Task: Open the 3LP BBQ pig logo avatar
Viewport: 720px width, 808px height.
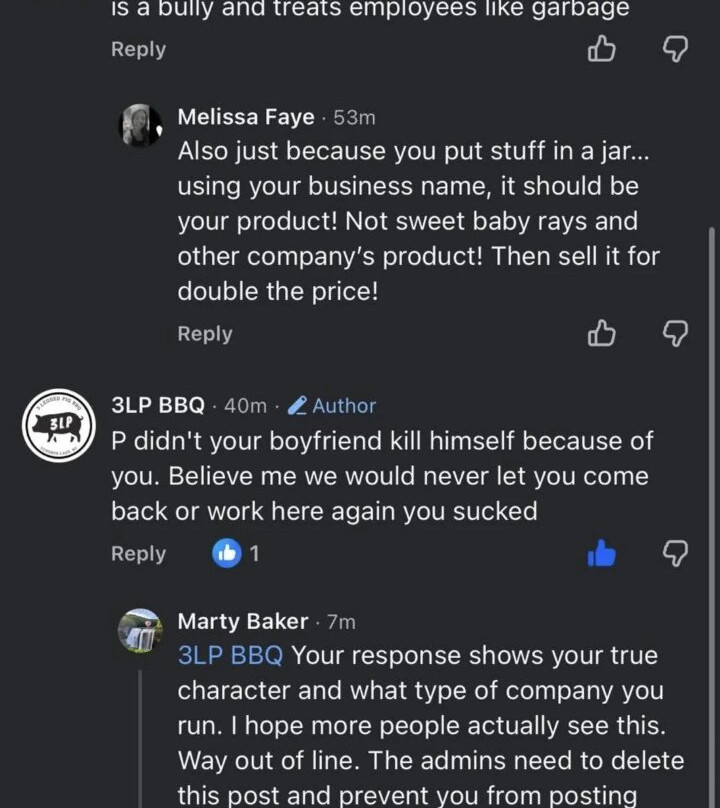Action: point(58,424)
